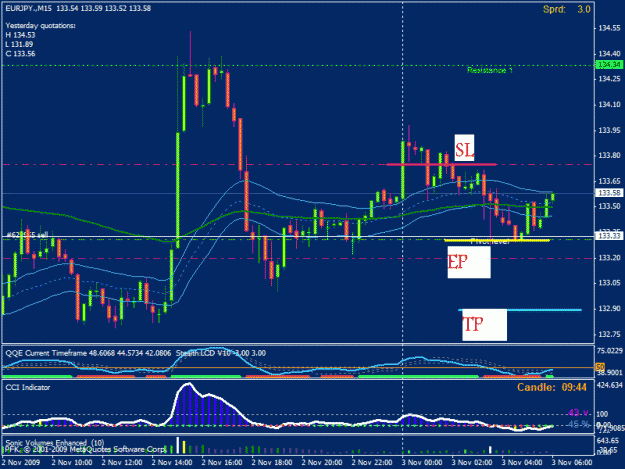Click the 424.634 CCI scale value

[x=609, y=385]
